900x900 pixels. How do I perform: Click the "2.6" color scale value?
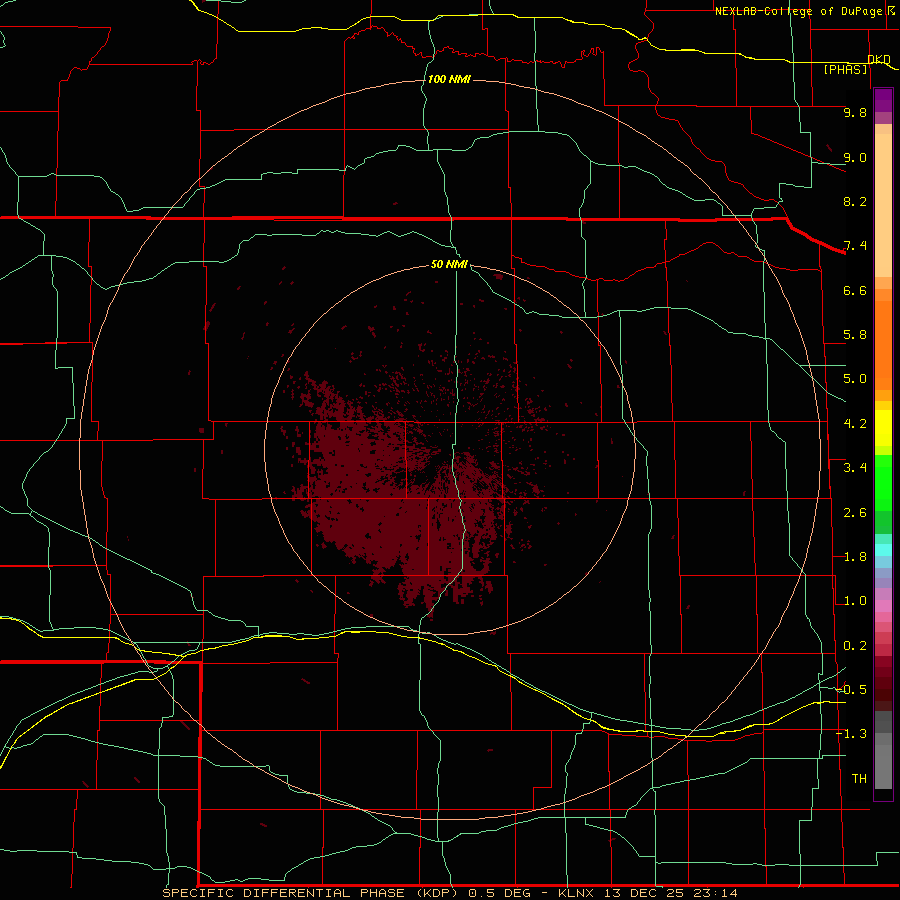point(855,513)
